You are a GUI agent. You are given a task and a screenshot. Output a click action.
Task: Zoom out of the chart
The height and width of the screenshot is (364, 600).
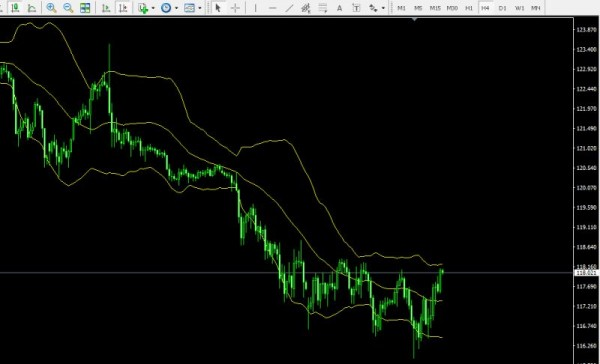pos(68,8)
